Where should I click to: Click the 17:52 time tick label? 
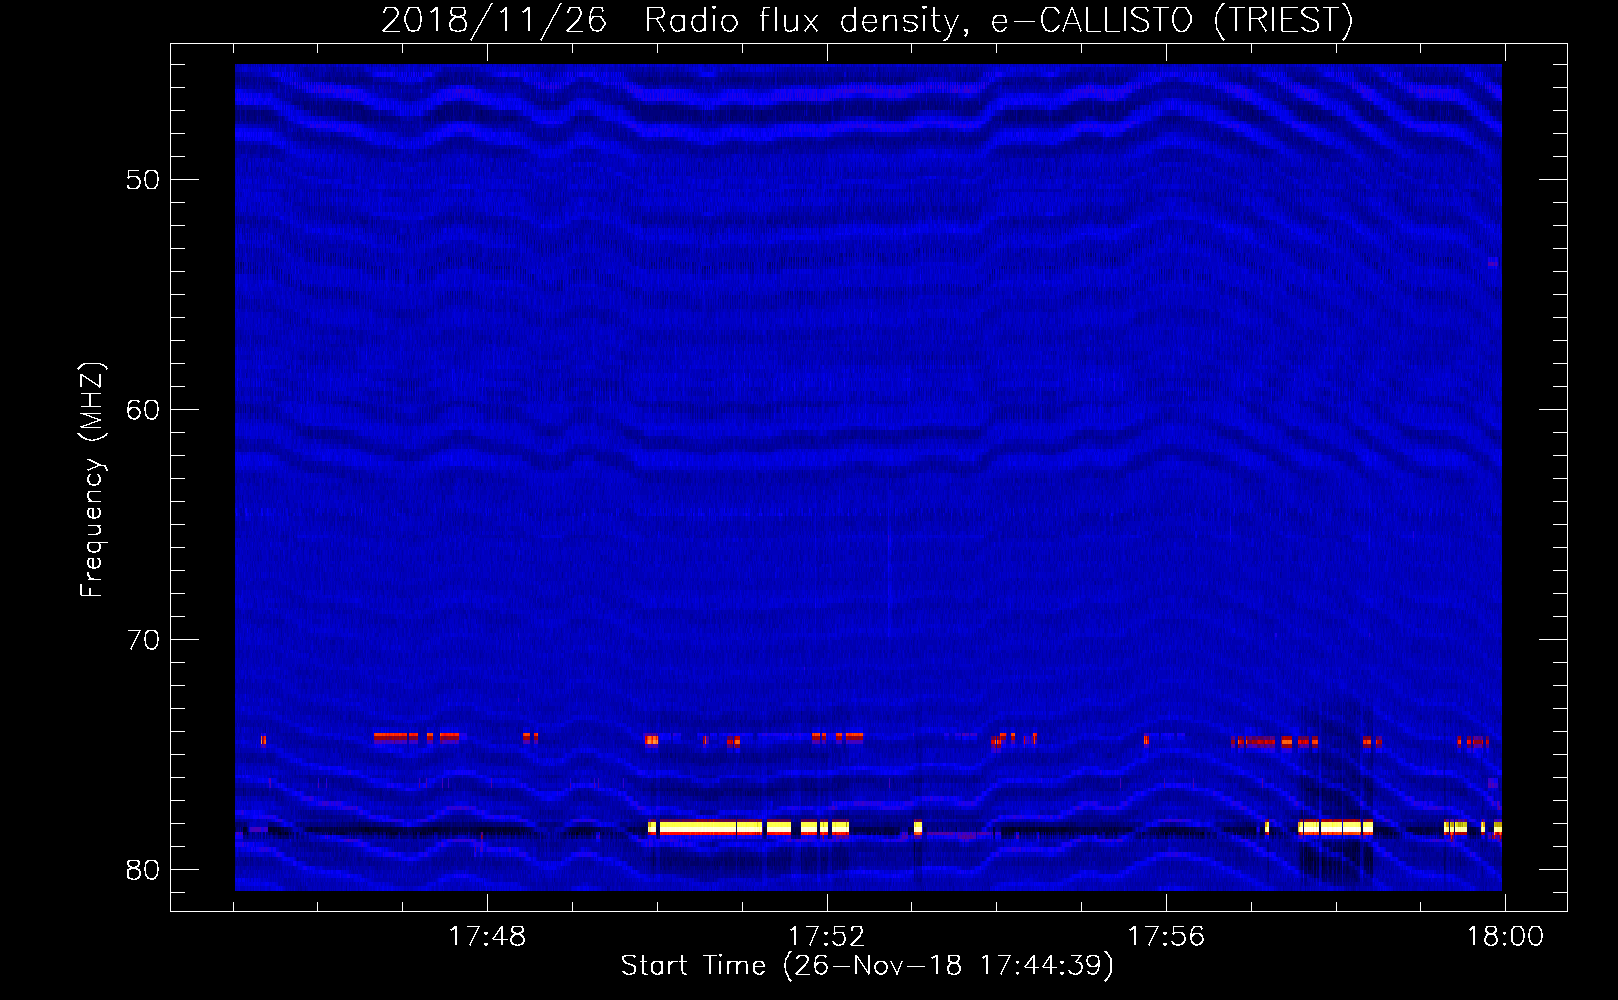pos(827,937)
